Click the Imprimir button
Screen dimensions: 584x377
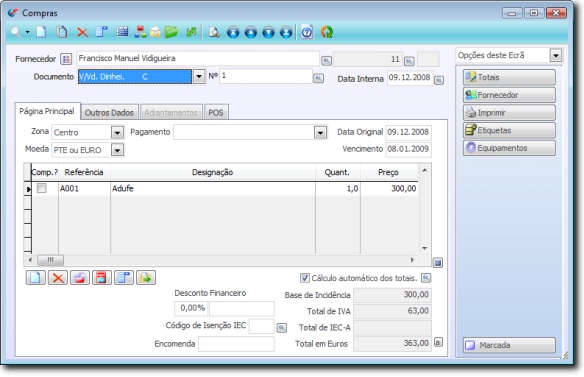[x=509, y=113]
